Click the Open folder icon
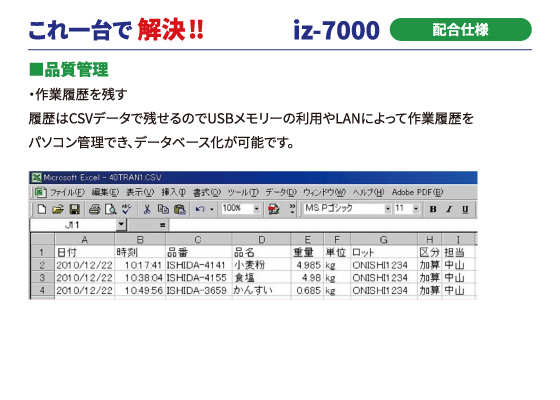This screenshot has width=560, height=400. (58, 209)
